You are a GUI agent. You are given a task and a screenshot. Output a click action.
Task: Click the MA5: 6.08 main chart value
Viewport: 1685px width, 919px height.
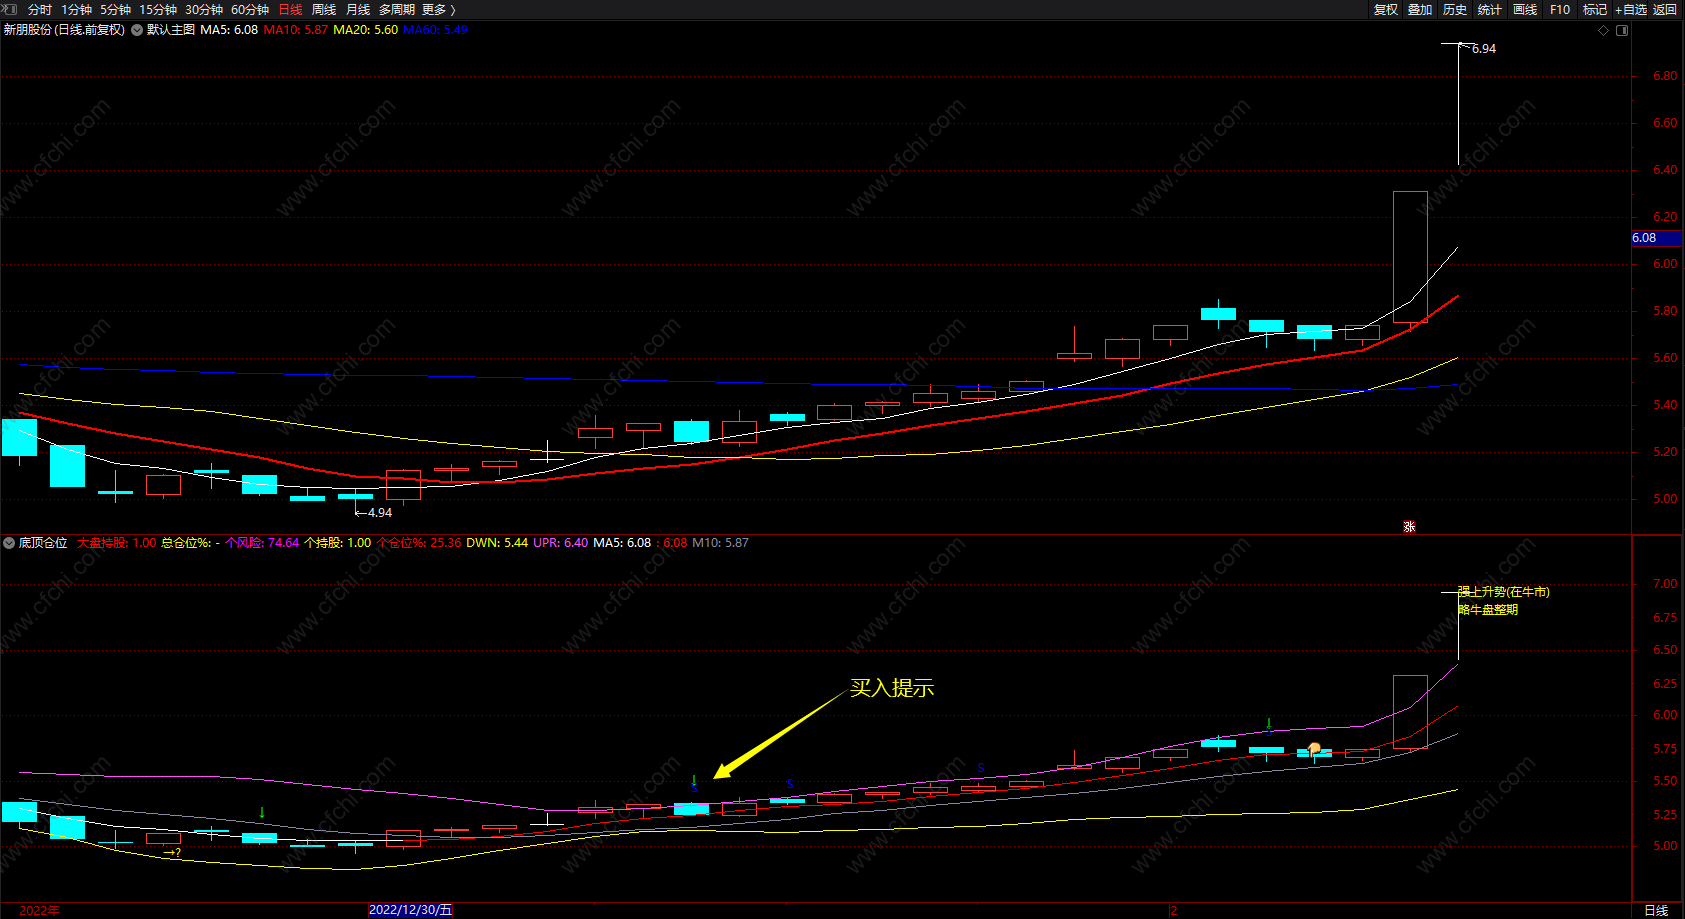point(229,30)
